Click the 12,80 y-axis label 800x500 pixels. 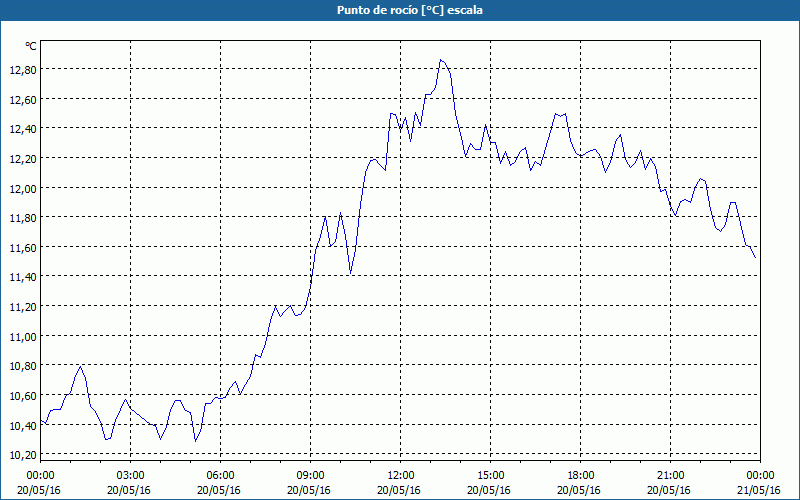pos(23,70)
